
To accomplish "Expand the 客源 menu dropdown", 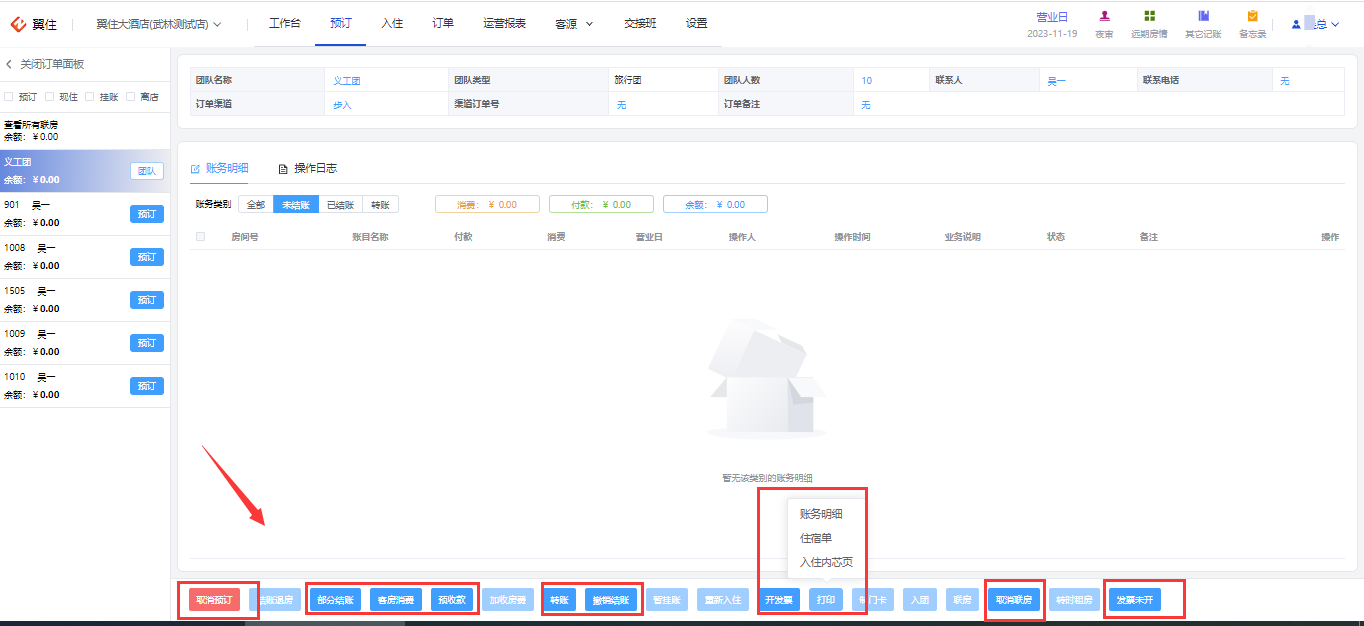I will coord(589,23).
